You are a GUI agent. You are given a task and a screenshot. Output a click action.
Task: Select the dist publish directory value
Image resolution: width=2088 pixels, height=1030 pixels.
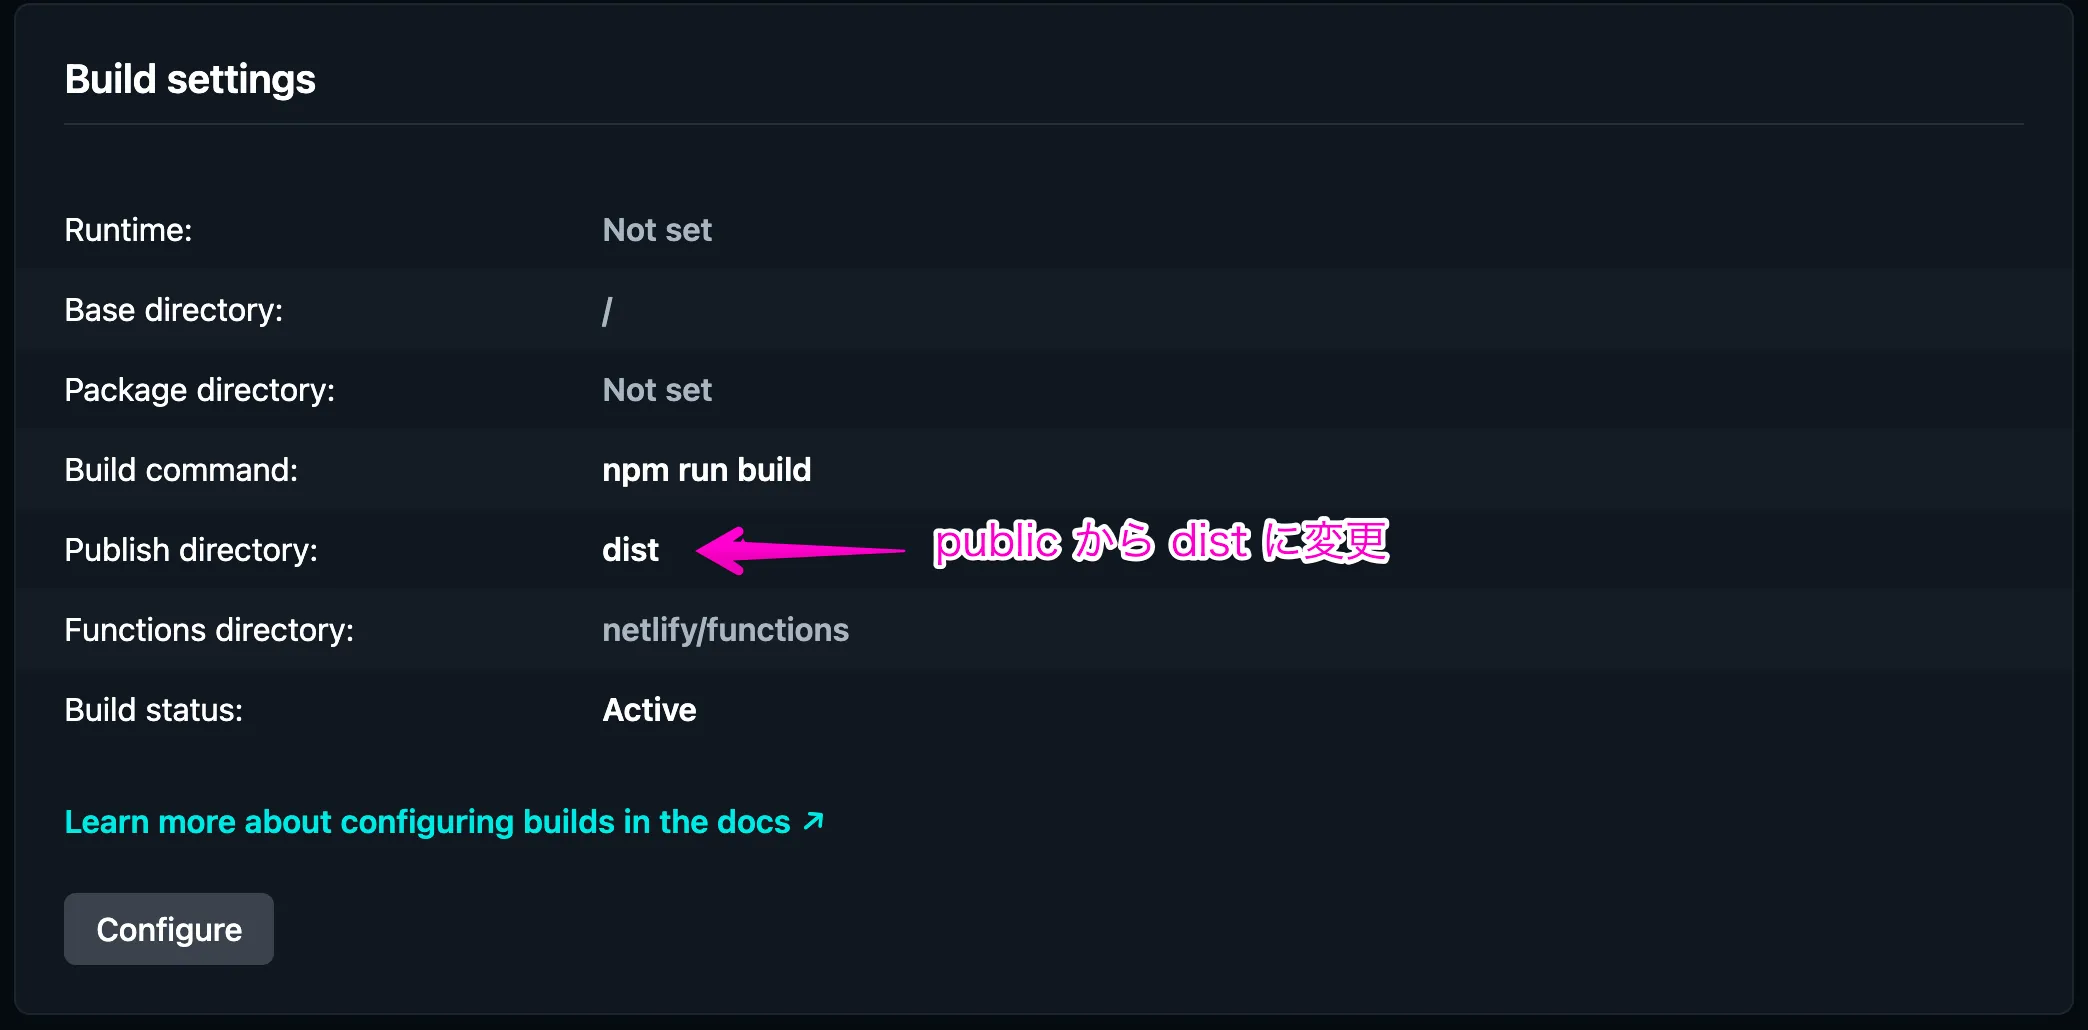click(x=630, y=549)
